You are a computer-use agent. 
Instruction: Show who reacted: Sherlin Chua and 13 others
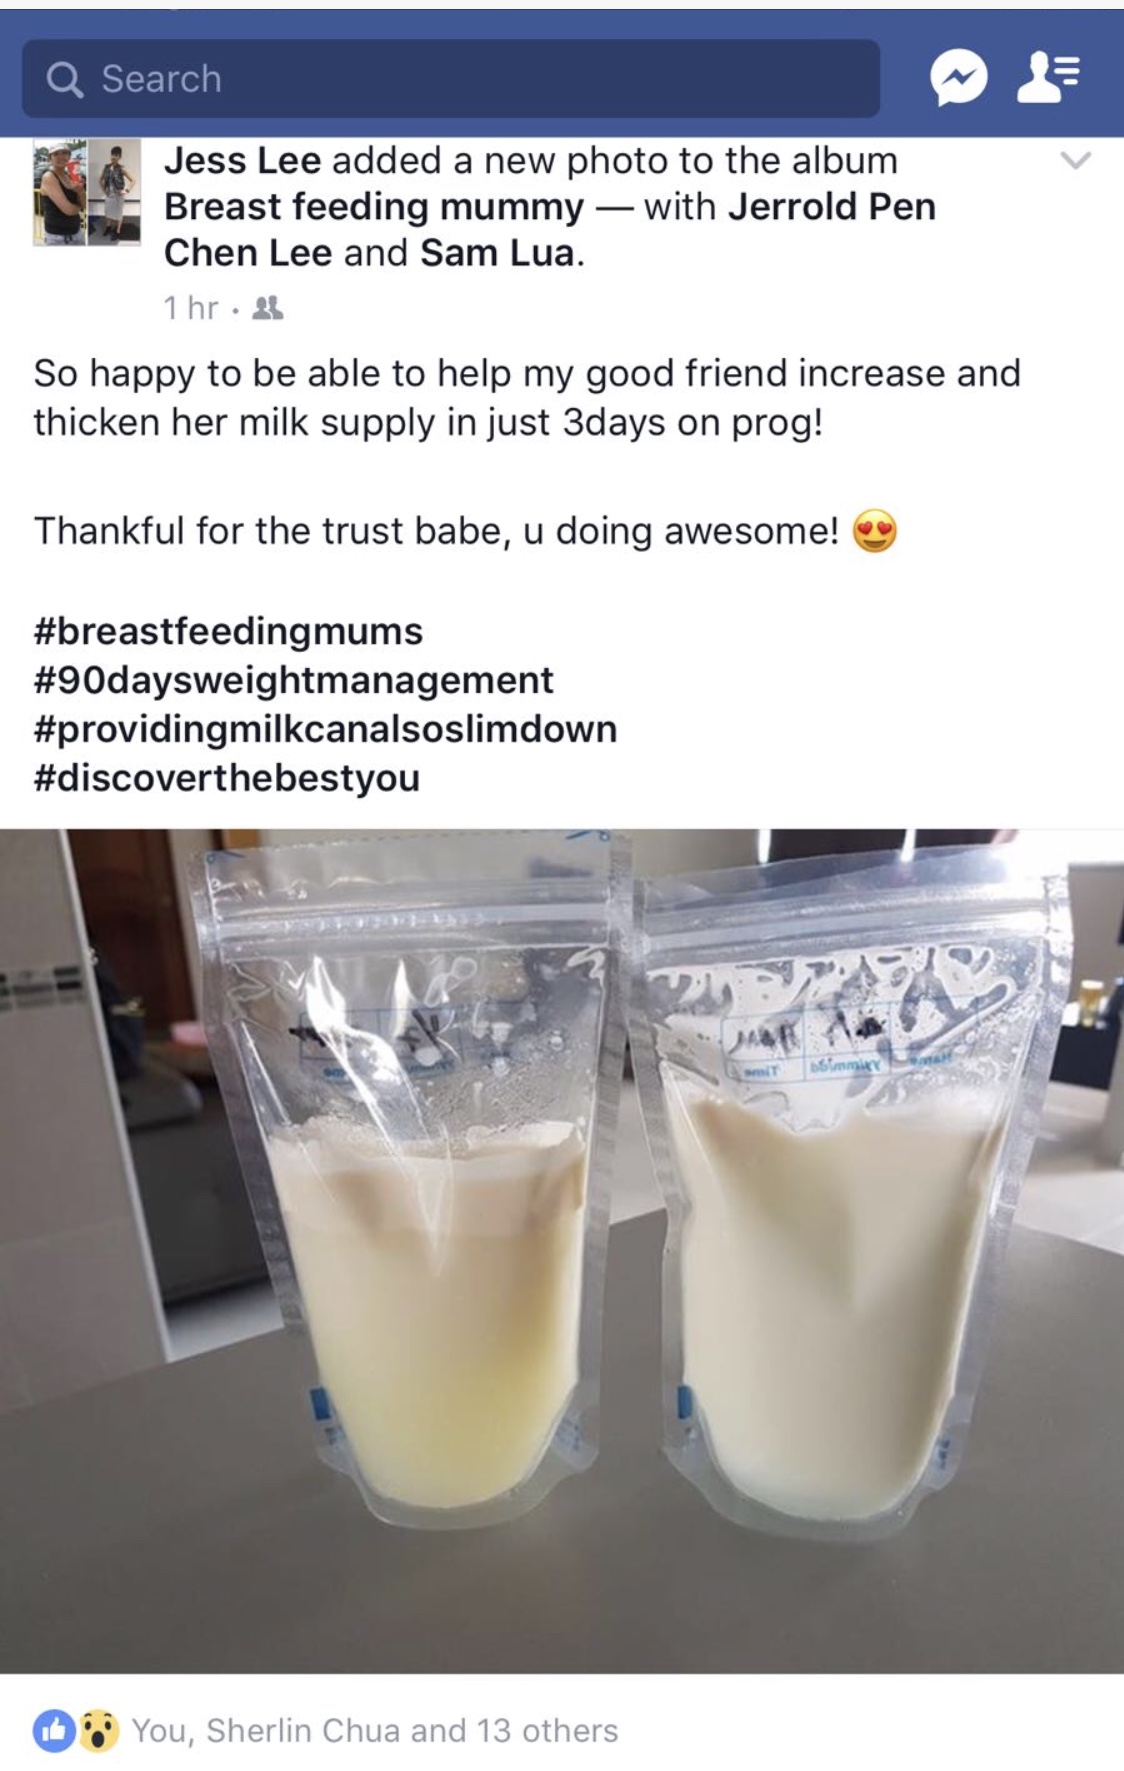point(375,1731)
